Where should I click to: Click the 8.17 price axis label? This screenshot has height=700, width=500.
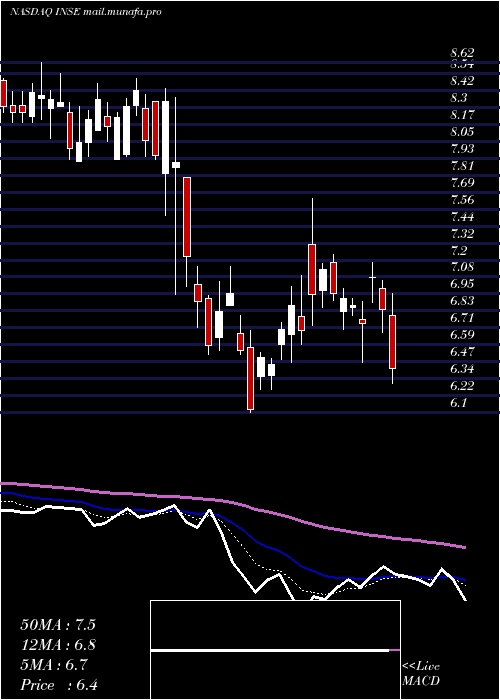pyautogui.click(x=462, y=115)
